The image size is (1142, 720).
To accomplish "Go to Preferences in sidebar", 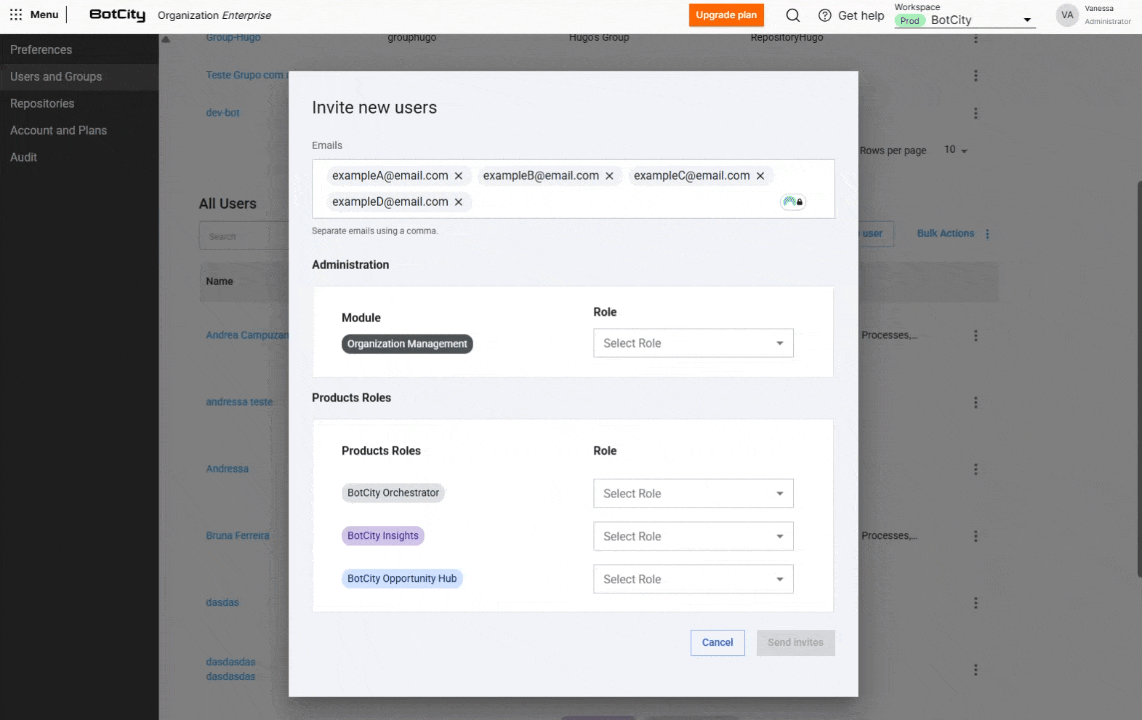I will click(x=41, y=50).
